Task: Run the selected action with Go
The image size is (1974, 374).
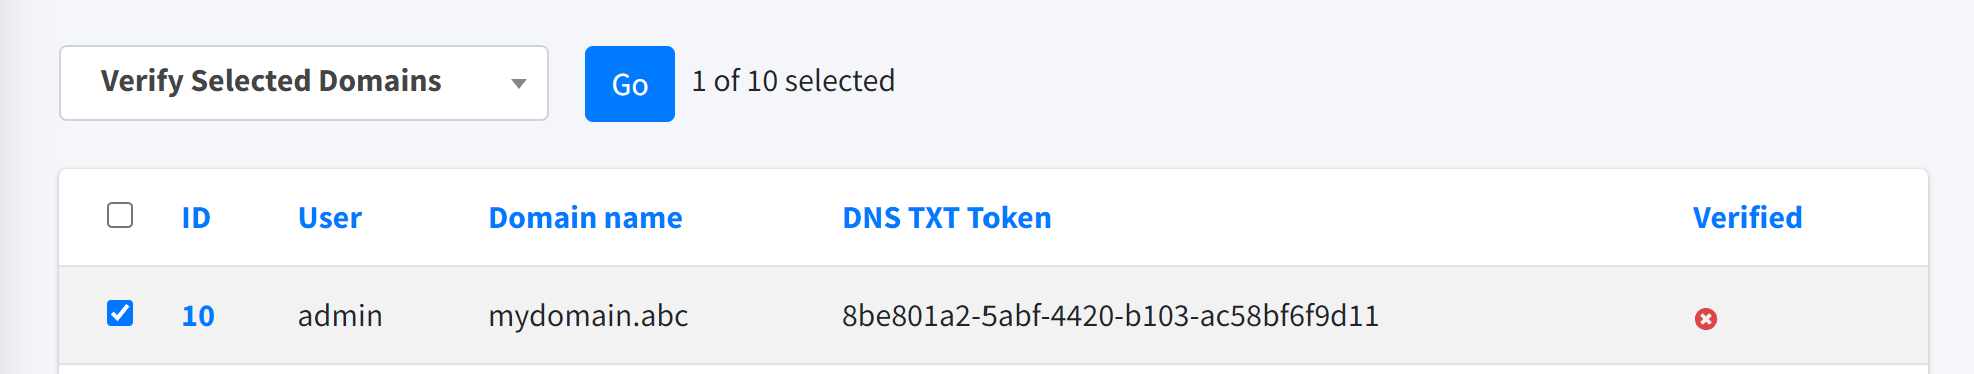Action: 630,84
